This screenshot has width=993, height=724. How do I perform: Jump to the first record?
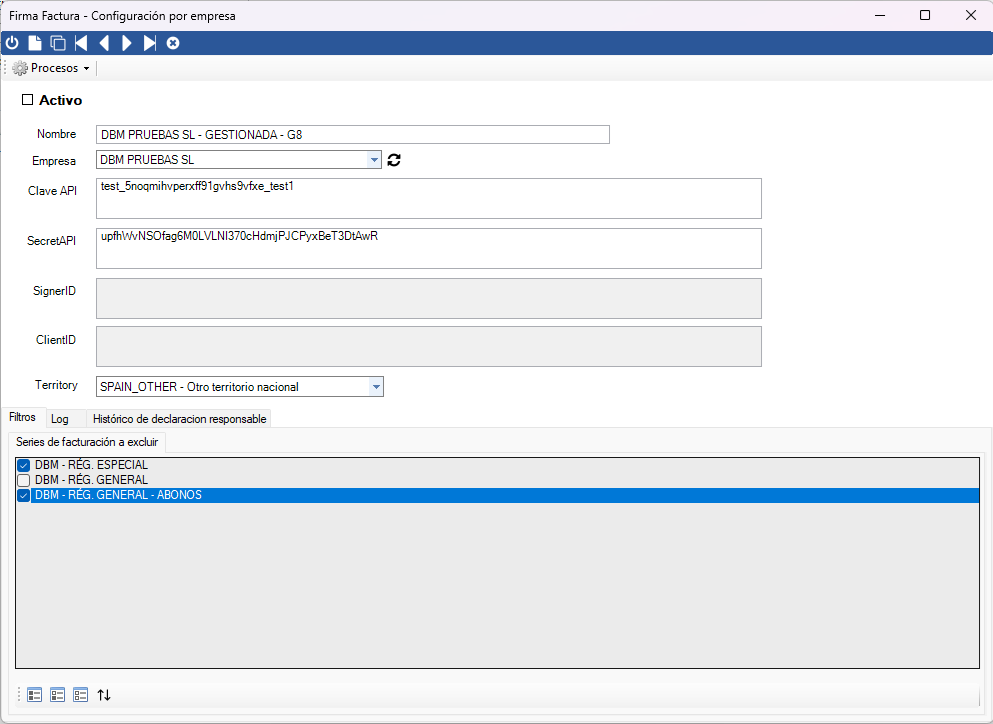[81, 43]
